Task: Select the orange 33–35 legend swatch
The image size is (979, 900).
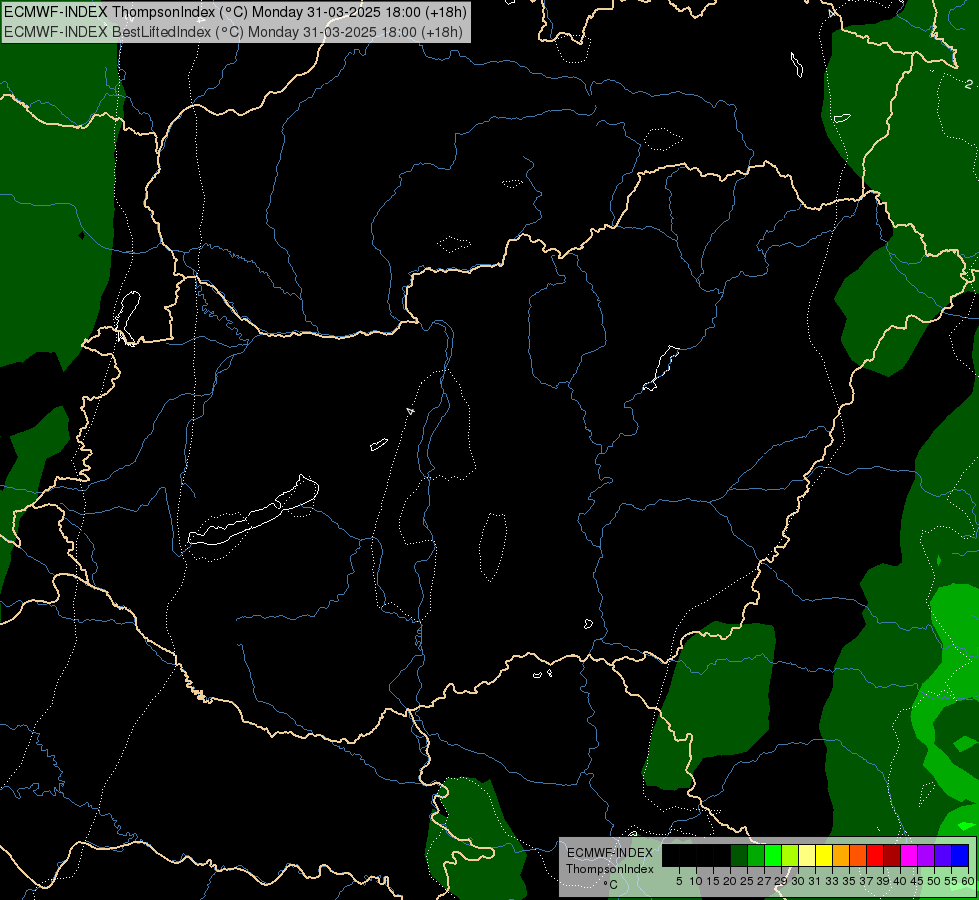Action: 841,855
